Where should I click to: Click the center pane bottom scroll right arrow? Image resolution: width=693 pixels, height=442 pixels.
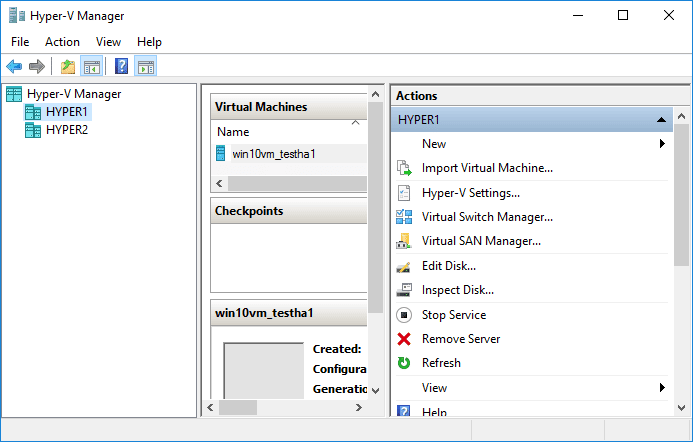point(359,408)
